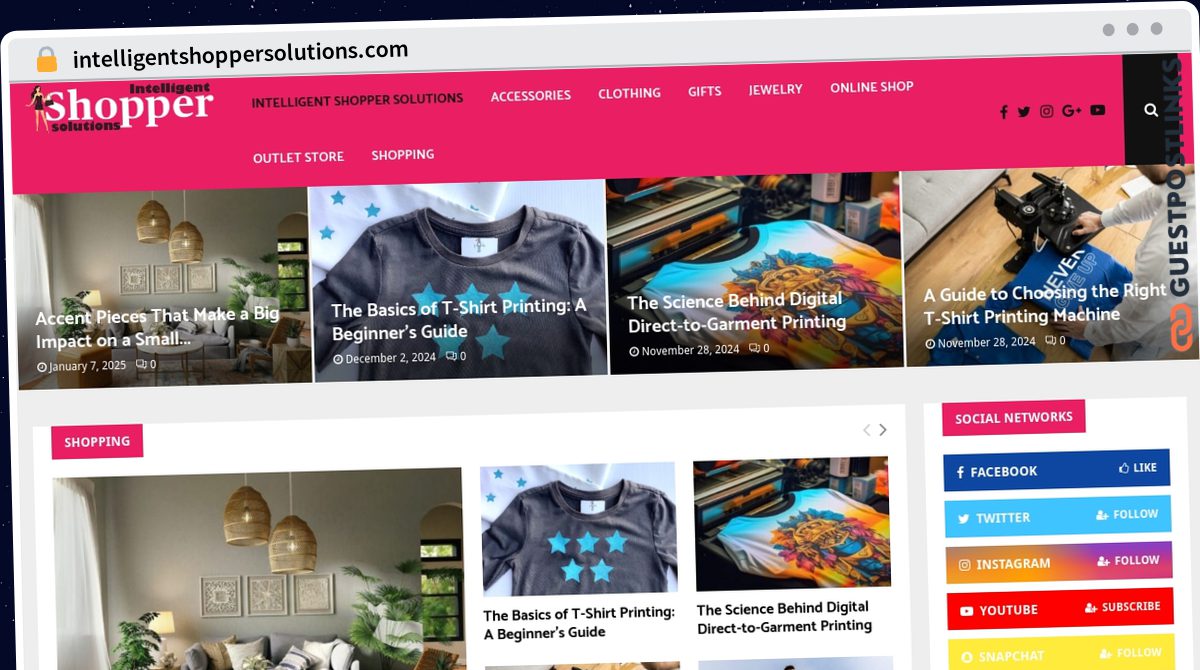
Task: Select the Outlet Store menu item
Action: click(x=298, y=157)
